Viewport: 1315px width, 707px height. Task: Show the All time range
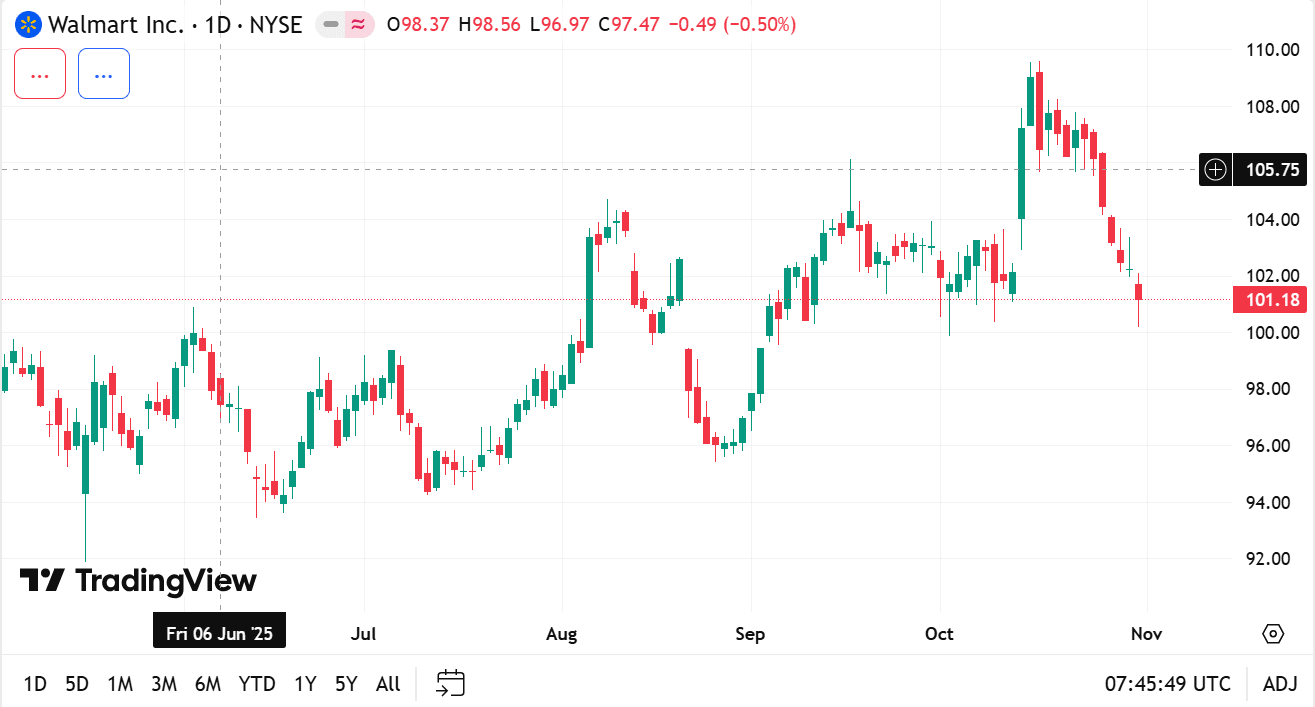coord(388,684)
